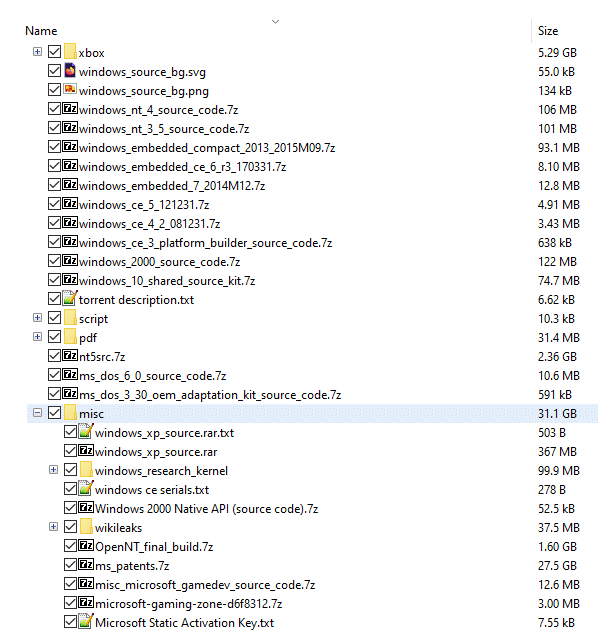Click the script folder icon
Viewport: 598px width, 644px height.
[70, 318]
